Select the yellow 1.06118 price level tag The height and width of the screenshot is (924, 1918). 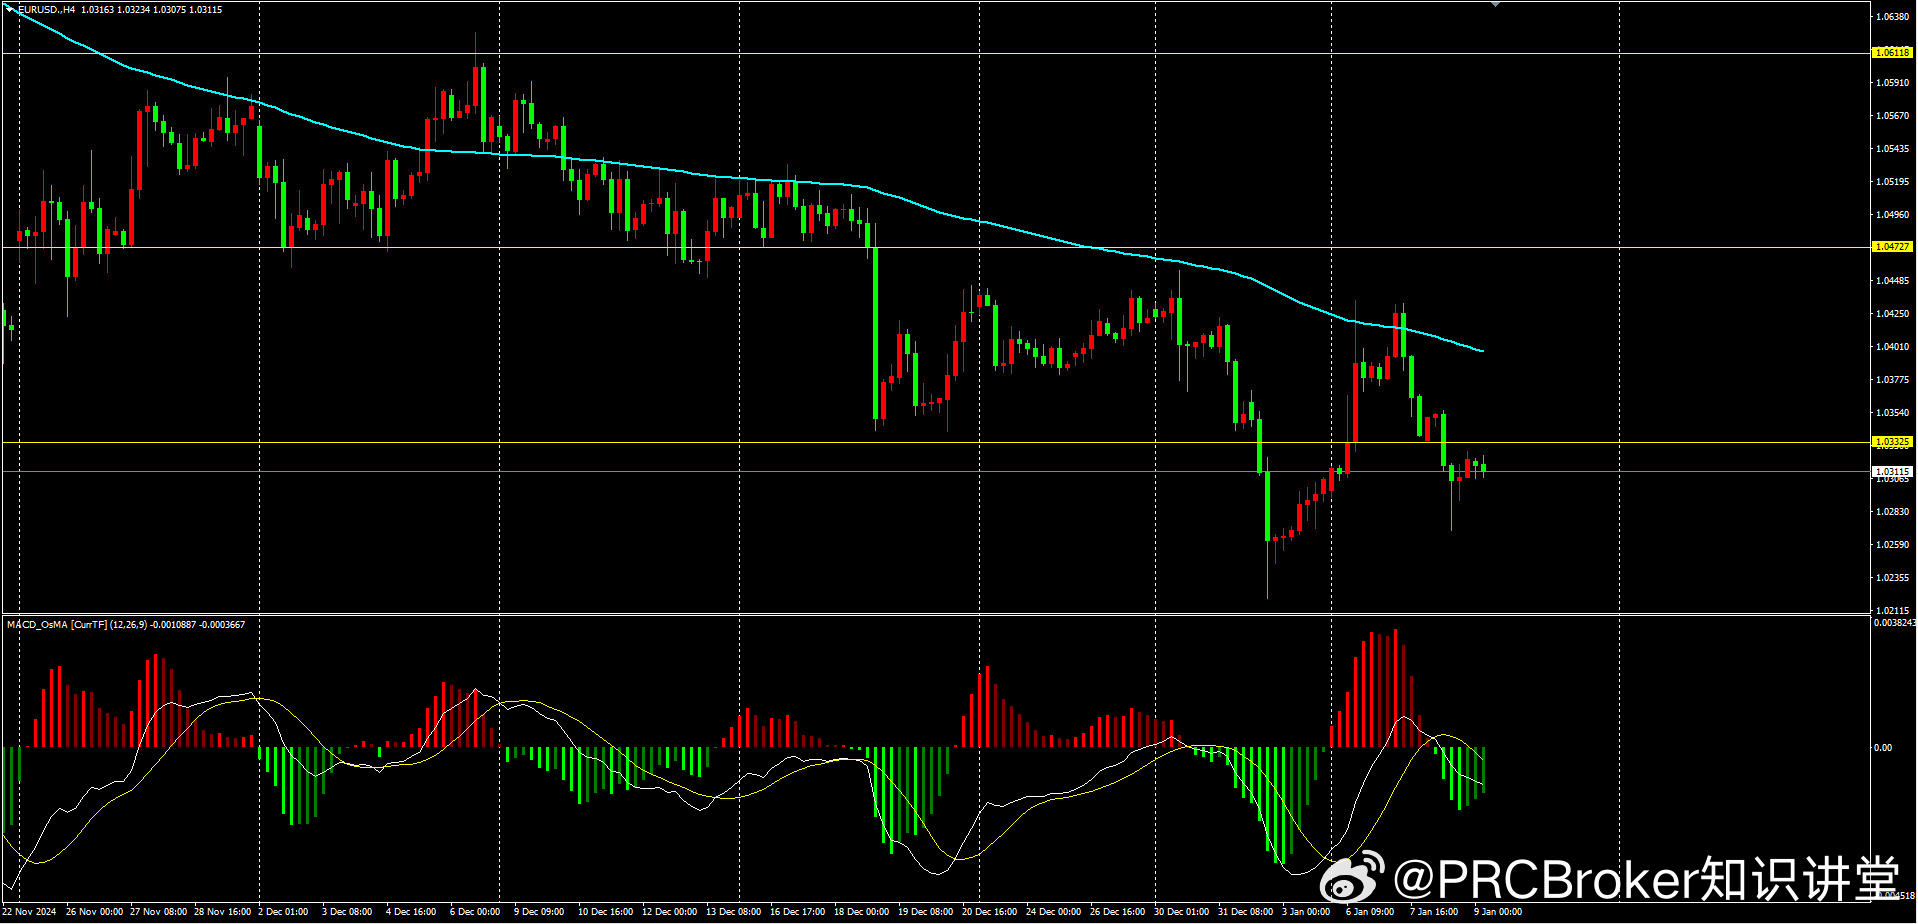(x=1891, y=53)
